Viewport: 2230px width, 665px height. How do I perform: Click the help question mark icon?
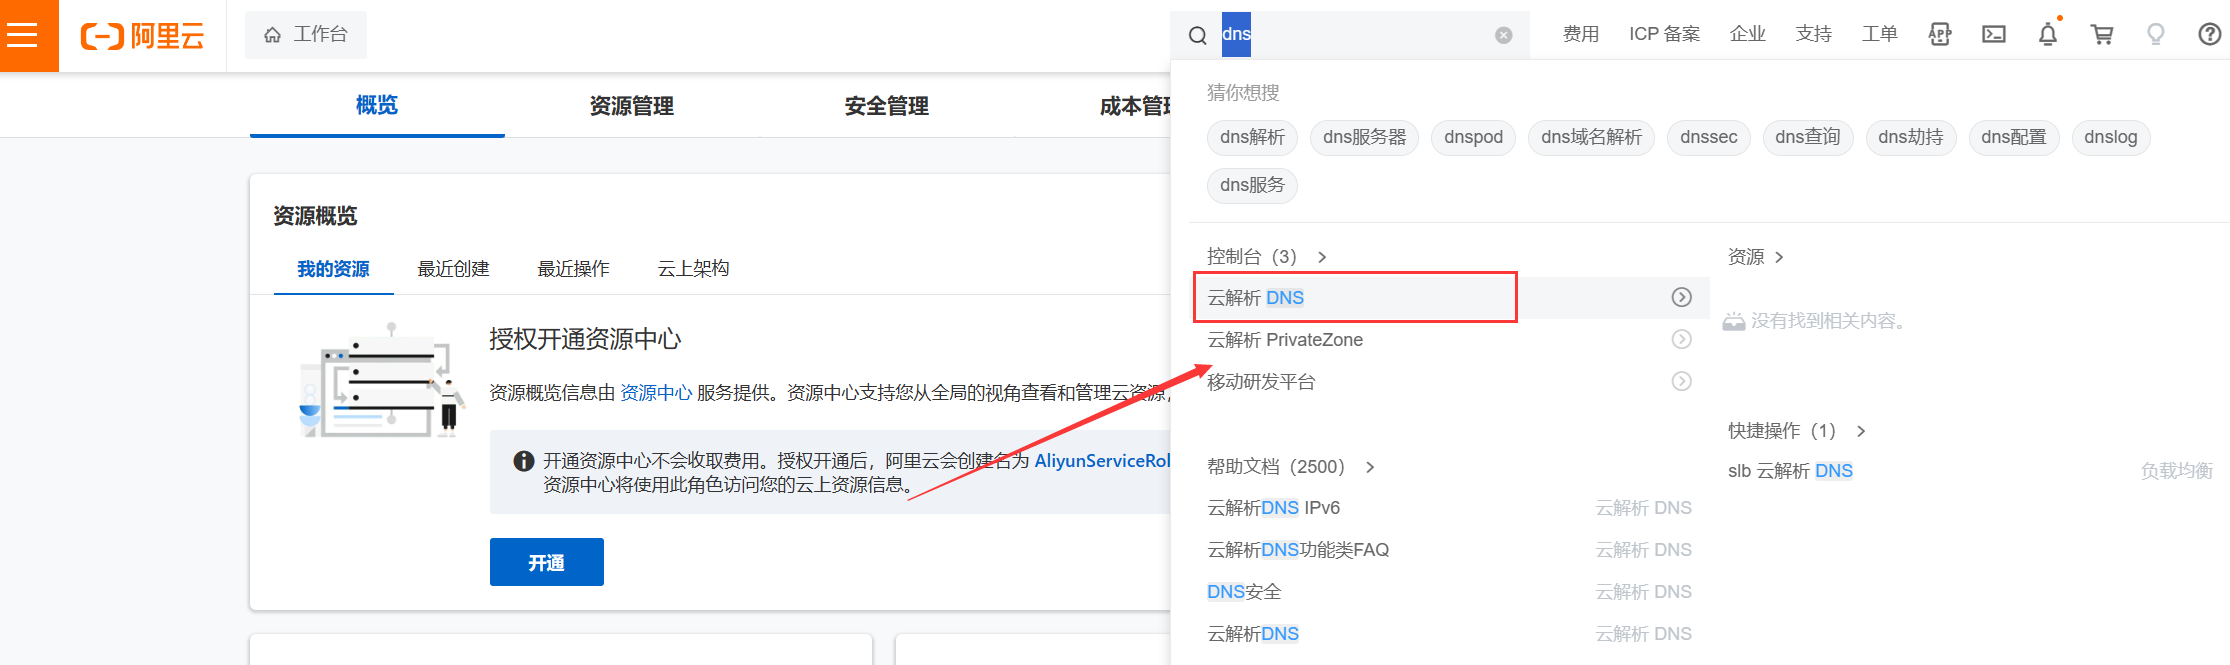click(2209, 35)
